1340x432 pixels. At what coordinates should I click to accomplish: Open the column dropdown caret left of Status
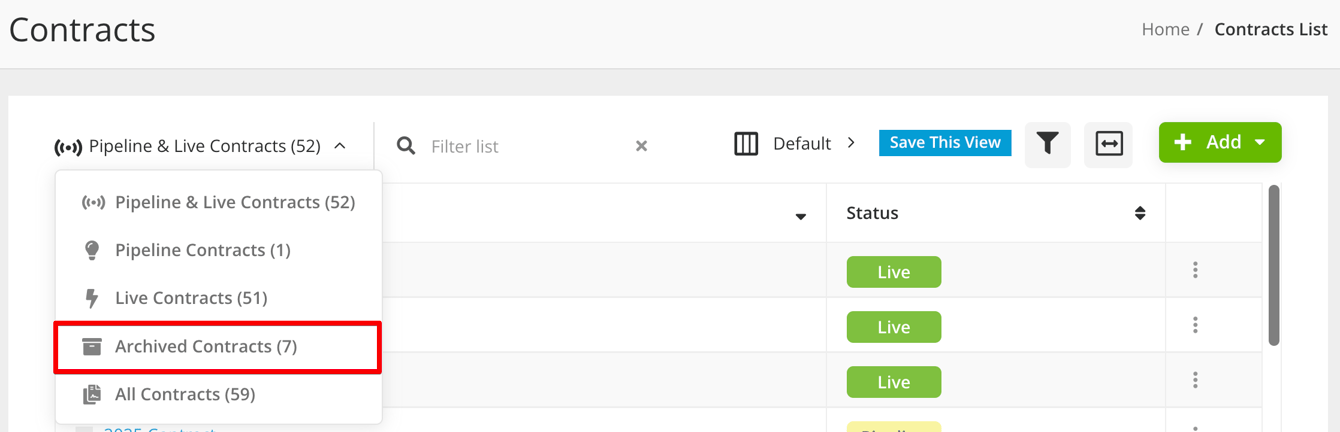(800, 217)
